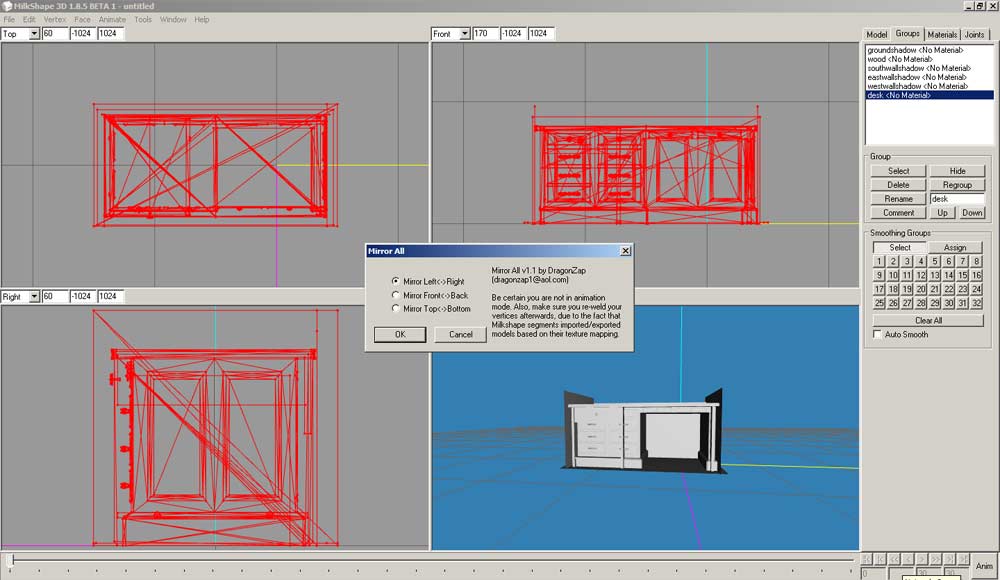Click the leftmost first-frame playback button

(867, 558)
